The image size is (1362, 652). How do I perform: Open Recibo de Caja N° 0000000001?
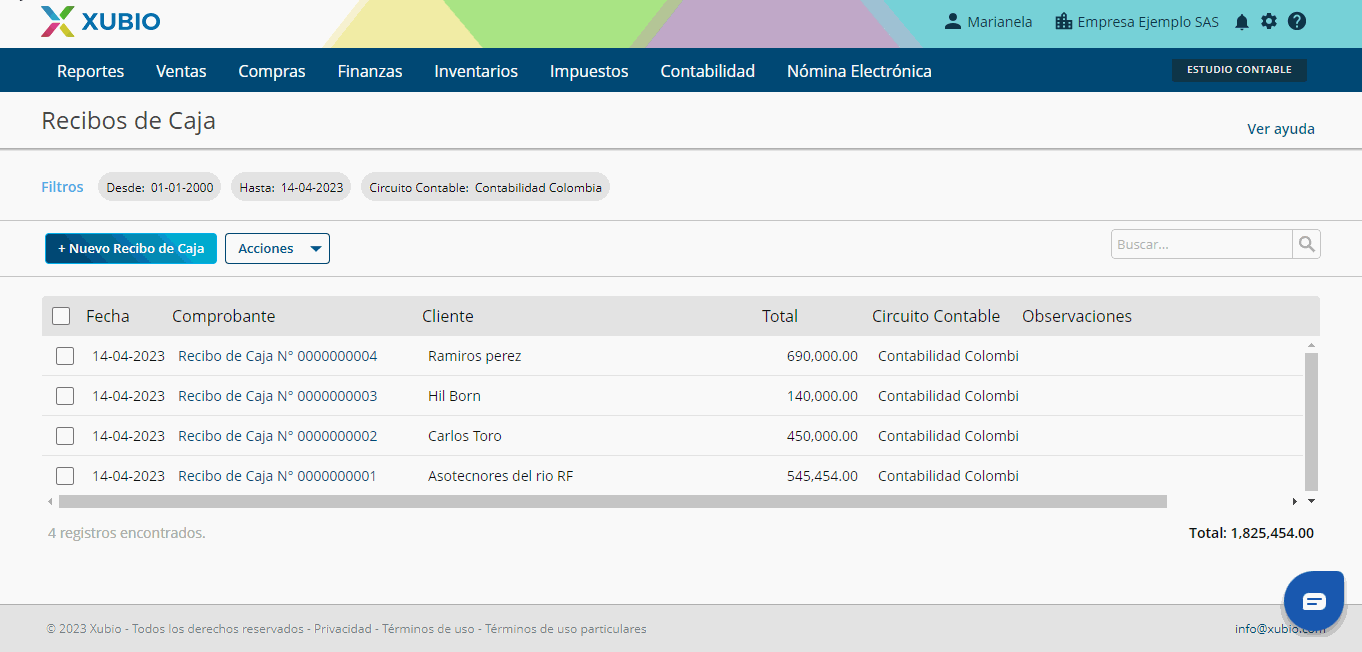(278, 476)
